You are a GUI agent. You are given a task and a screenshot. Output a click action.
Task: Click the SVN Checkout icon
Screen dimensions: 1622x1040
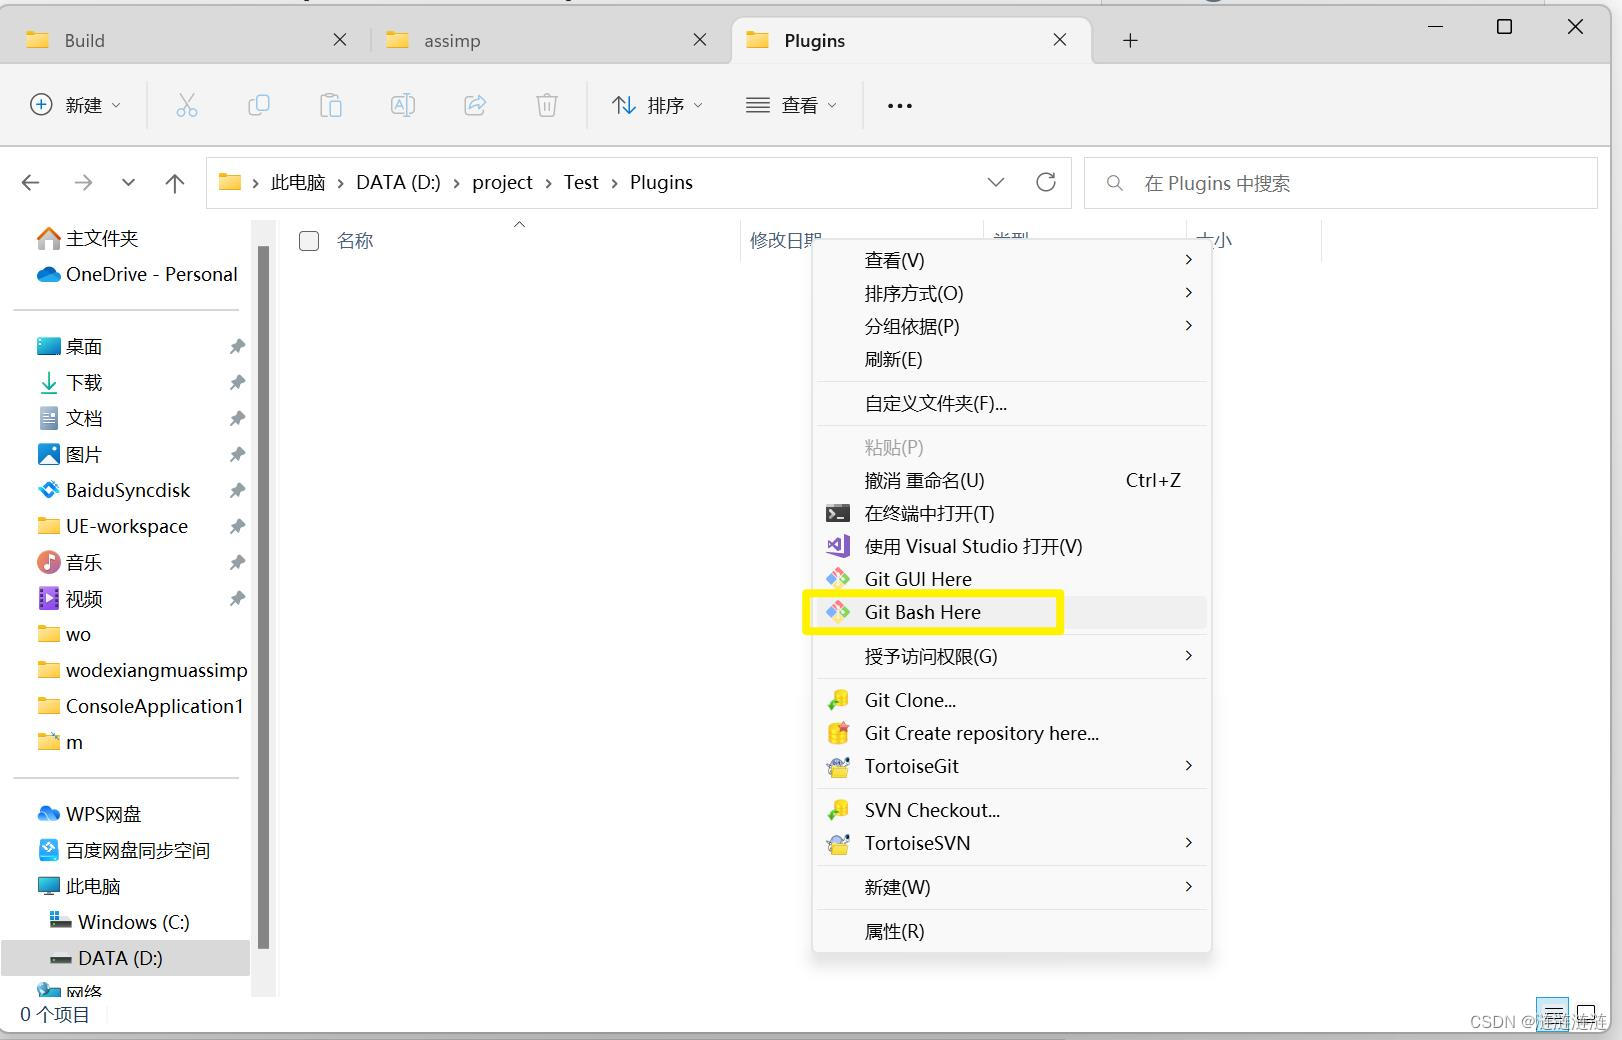click(838, 810)
